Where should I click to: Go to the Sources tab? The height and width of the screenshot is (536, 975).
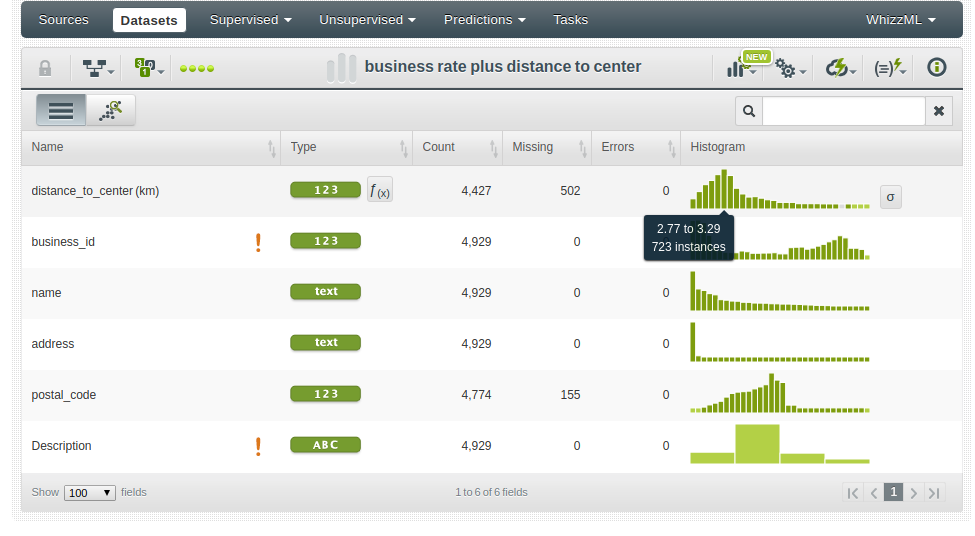tap(63, 20)
